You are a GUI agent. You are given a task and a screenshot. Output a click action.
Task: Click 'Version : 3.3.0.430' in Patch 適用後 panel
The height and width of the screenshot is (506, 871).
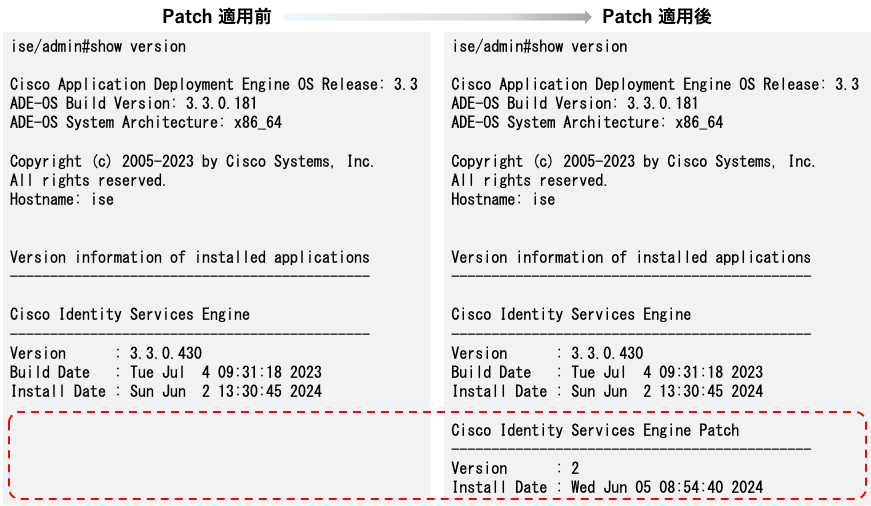click(547, 353)
